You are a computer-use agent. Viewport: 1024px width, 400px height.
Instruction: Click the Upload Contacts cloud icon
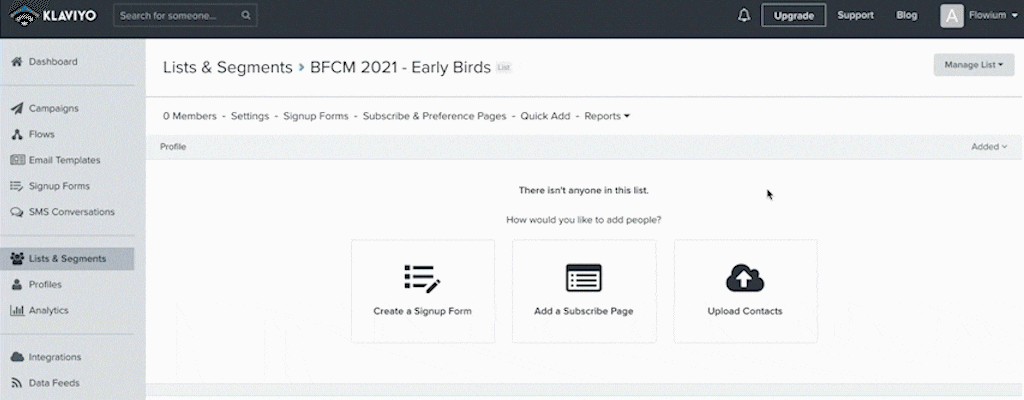tap(745, 278)
